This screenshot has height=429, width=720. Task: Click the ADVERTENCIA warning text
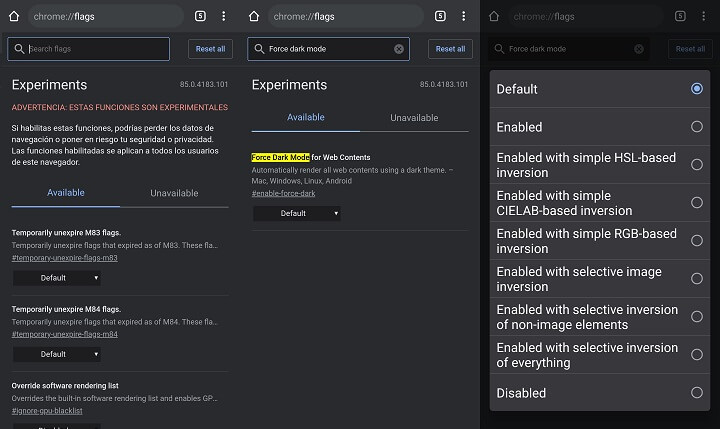pyautogui.click(x=119, y=107)
